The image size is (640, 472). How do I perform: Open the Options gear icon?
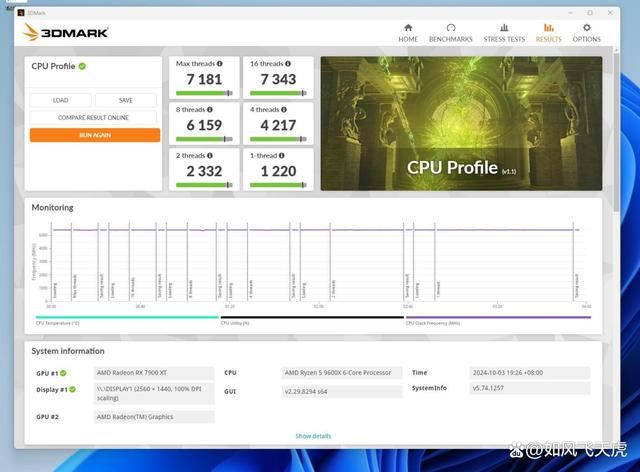point(587,28)
